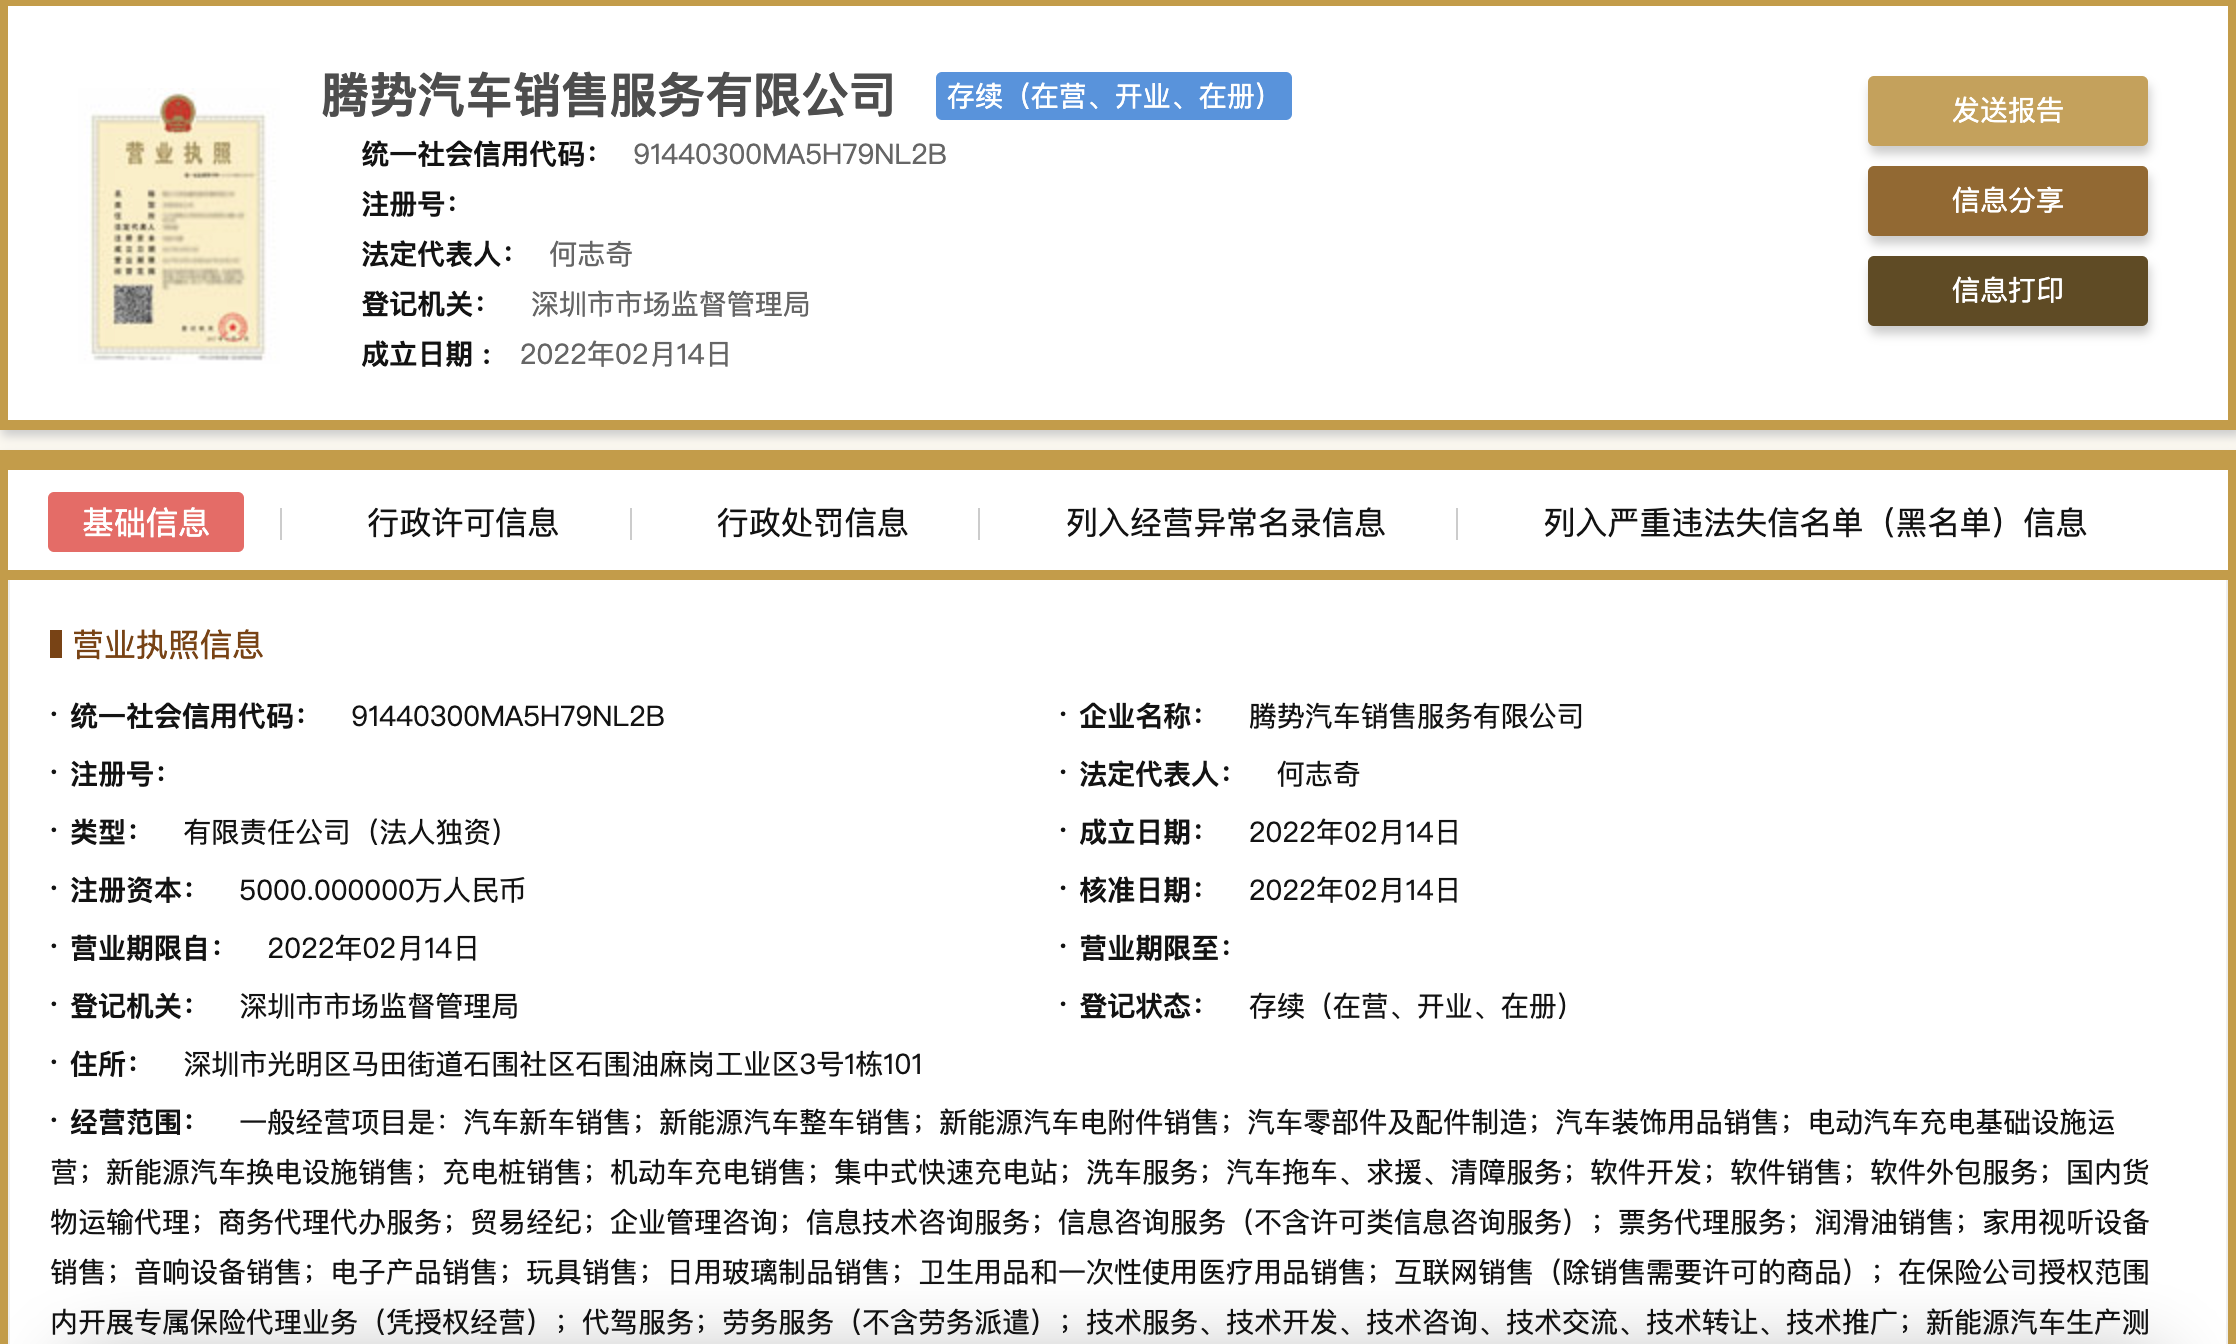Click the company title 腾势汽车销售服务有限公司
The width and height of the screenshot is (2236, 1344).
tap(608, 95)
